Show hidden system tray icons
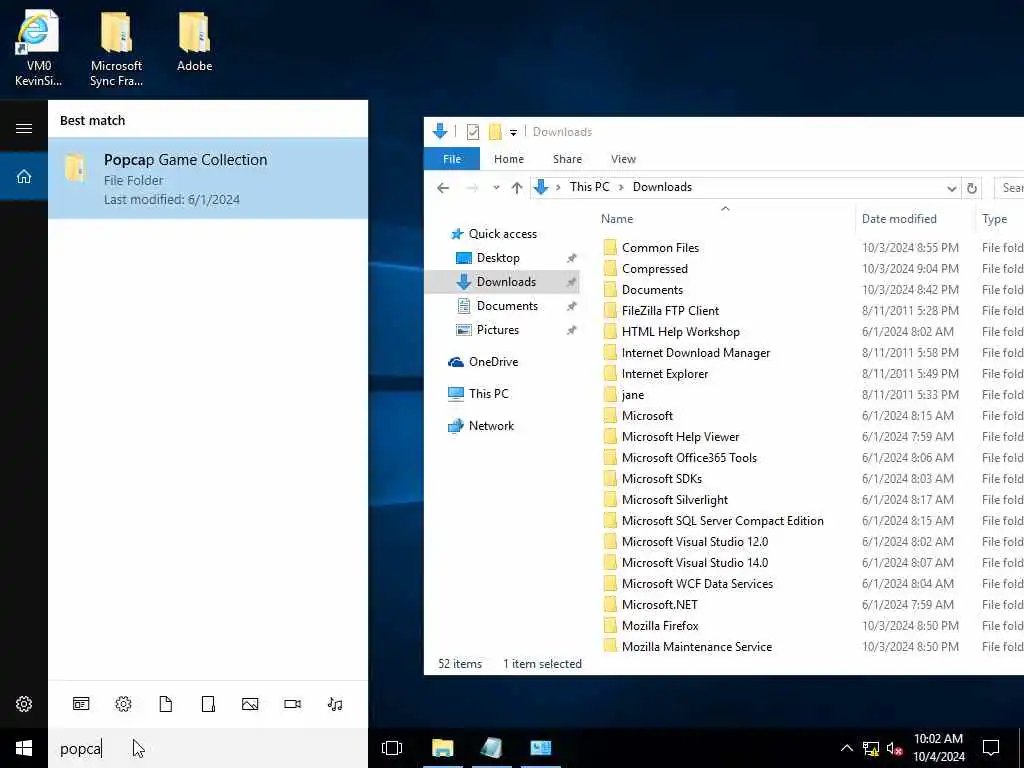This screenshot has height=768, width=1024. tap(846, 748)
